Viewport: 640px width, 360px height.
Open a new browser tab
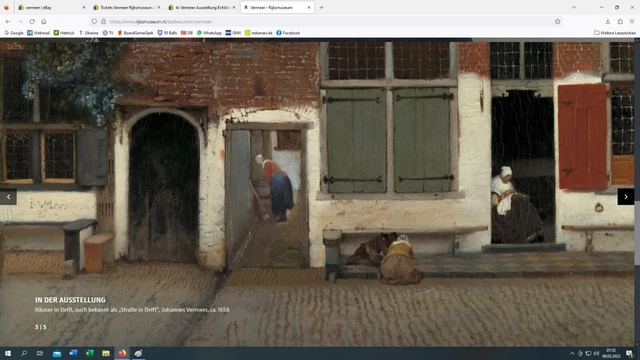321,7
